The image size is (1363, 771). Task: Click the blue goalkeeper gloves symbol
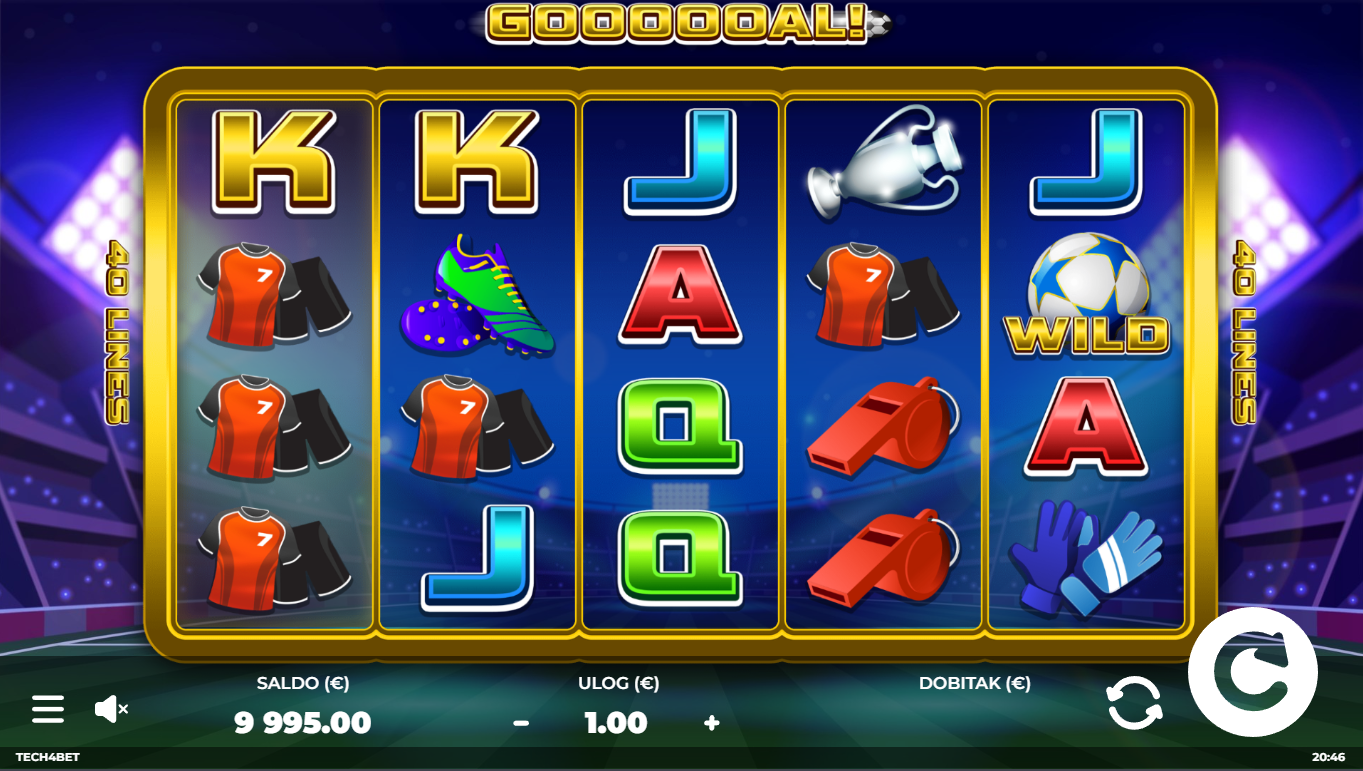tap(1086, 557)
